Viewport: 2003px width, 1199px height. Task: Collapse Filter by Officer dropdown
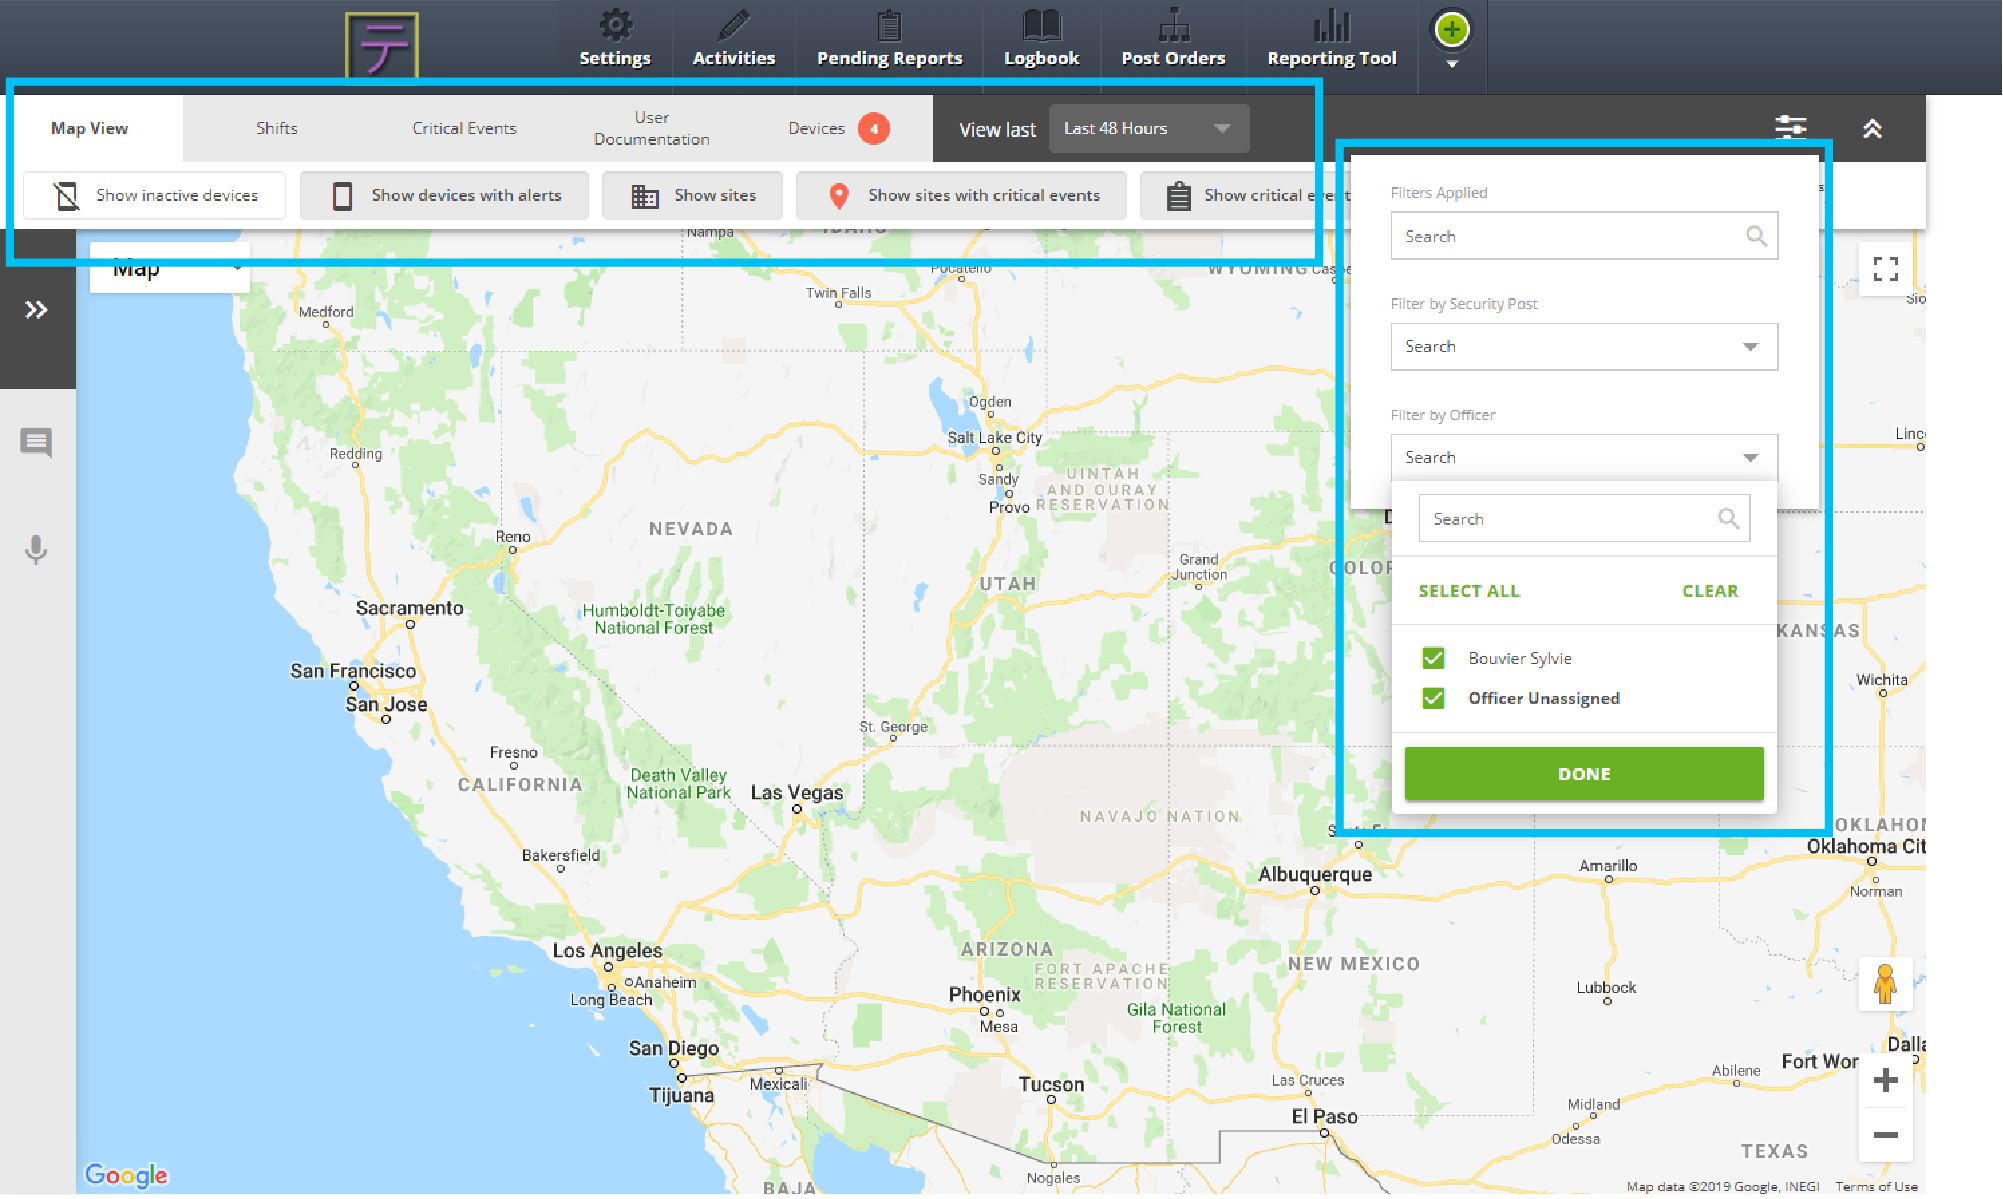pos(1584,457)
